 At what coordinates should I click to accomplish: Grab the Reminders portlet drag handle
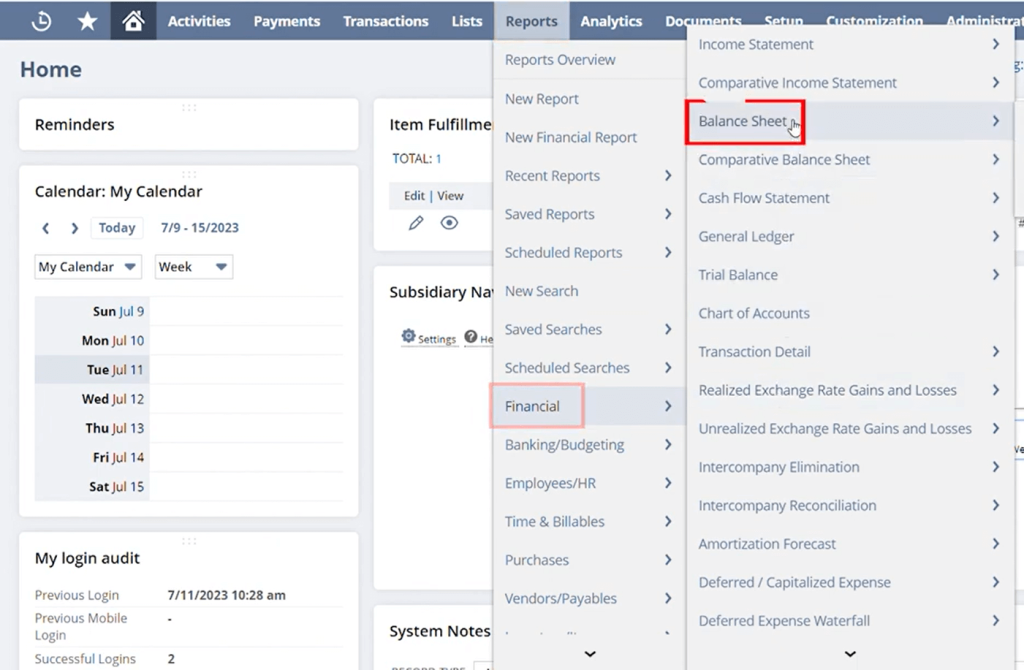(189, 107)
